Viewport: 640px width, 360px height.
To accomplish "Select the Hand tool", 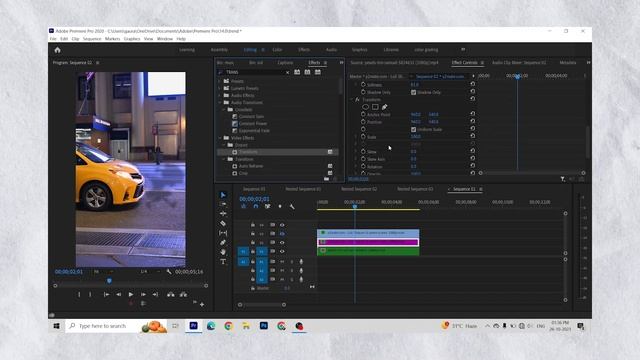I will point(223,252).
